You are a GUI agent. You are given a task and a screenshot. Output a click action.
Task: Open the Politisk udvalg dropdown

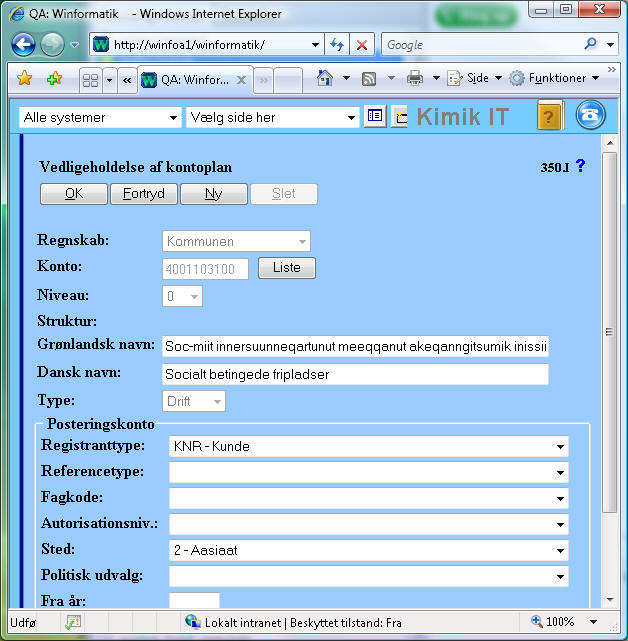(x=368, y=576)
